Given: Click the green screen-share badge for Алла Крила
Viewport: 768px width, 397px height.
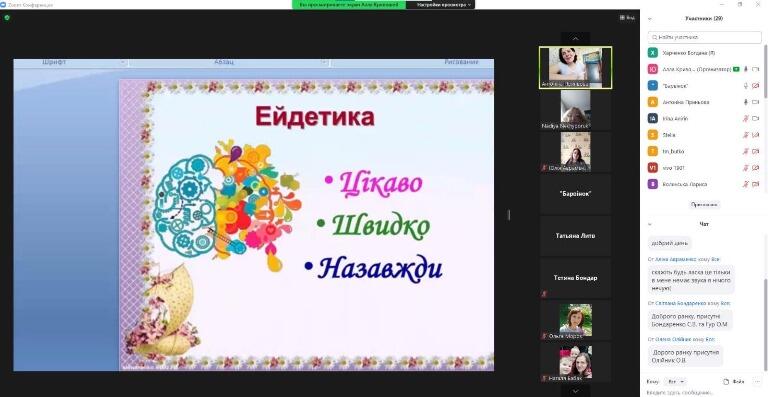Looking at the screenshot, I should click(736, 70).
